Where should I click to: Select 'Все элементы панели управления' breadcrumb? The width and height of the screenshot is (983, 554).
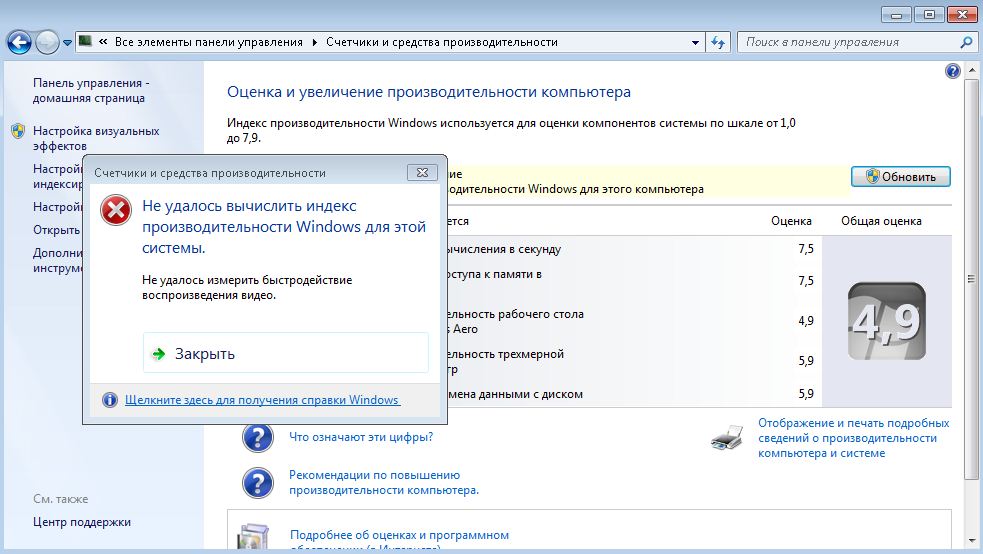coord(209,42)
